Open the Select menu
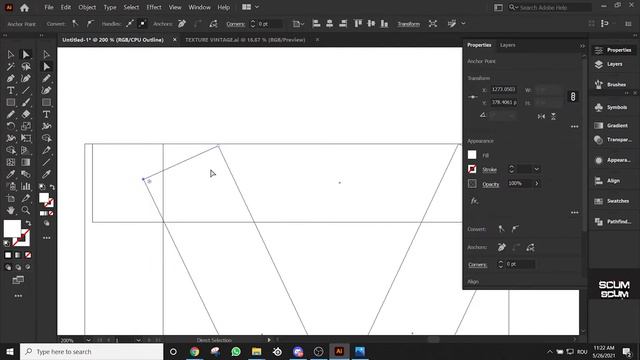640x360 pixels. [131, 7]
